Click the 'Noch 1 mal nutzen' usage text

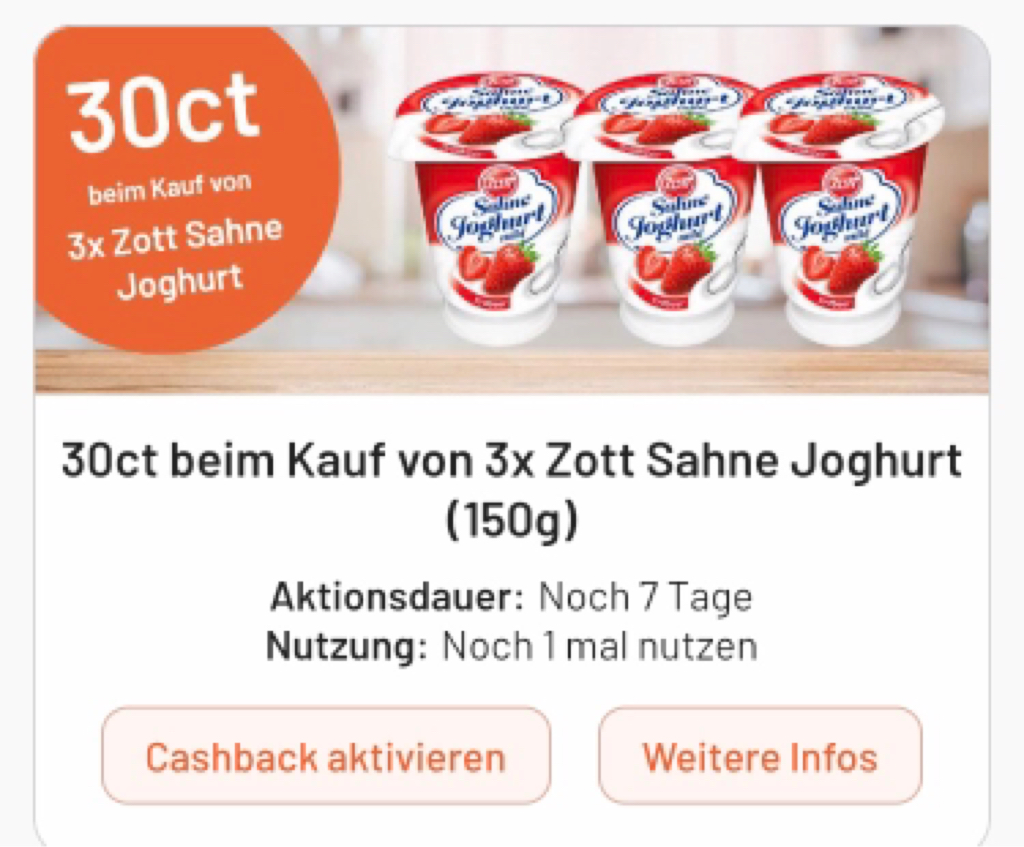point(600,647)
